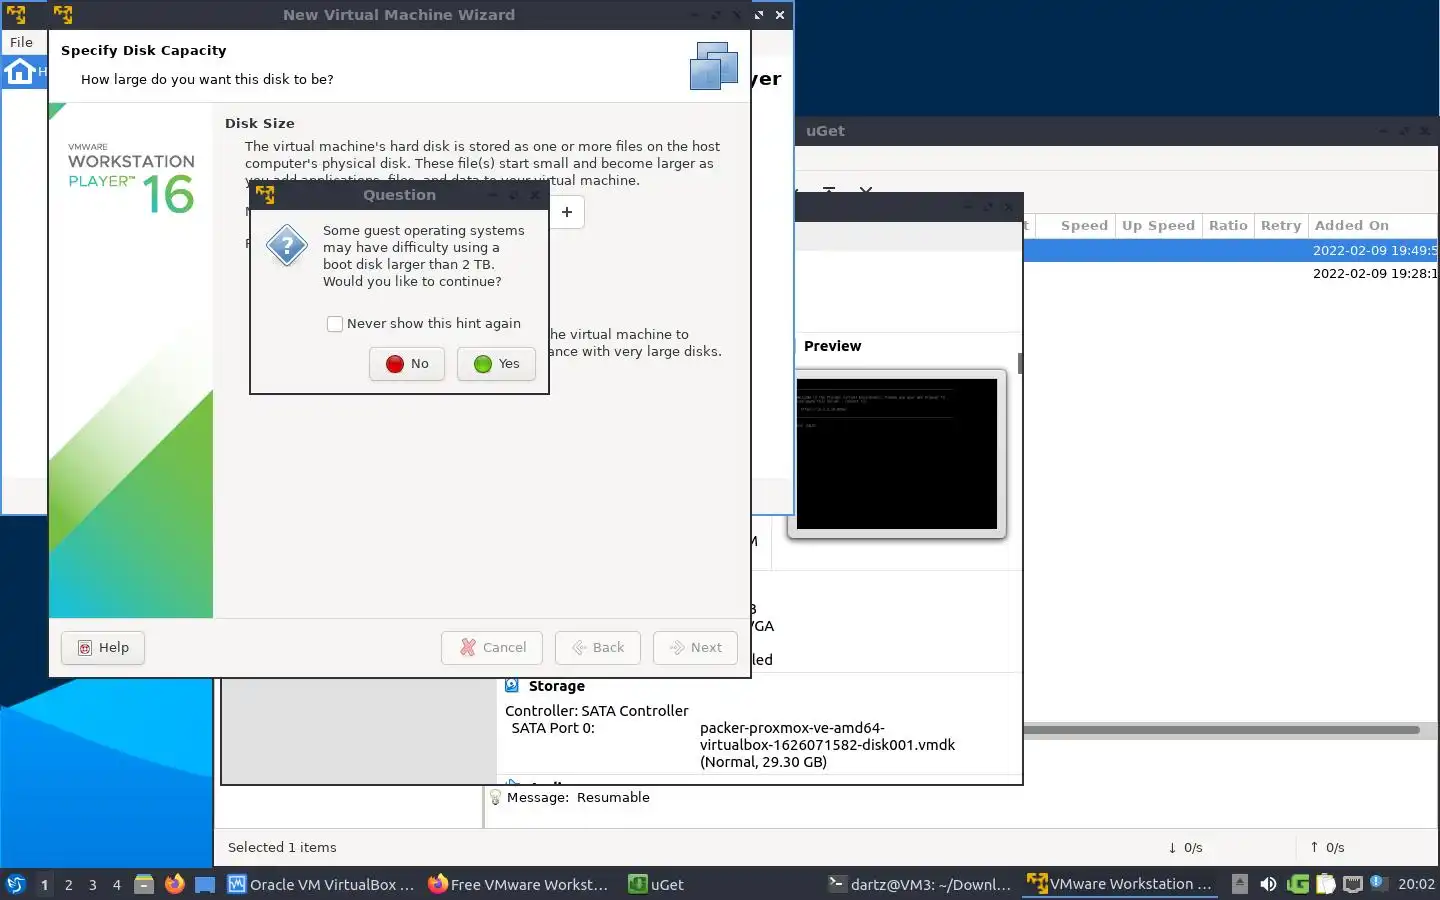Viewport: 1440px width, 900px height.
Task: Click the volume speaker tray icon
Action: tap(1268, 884)
